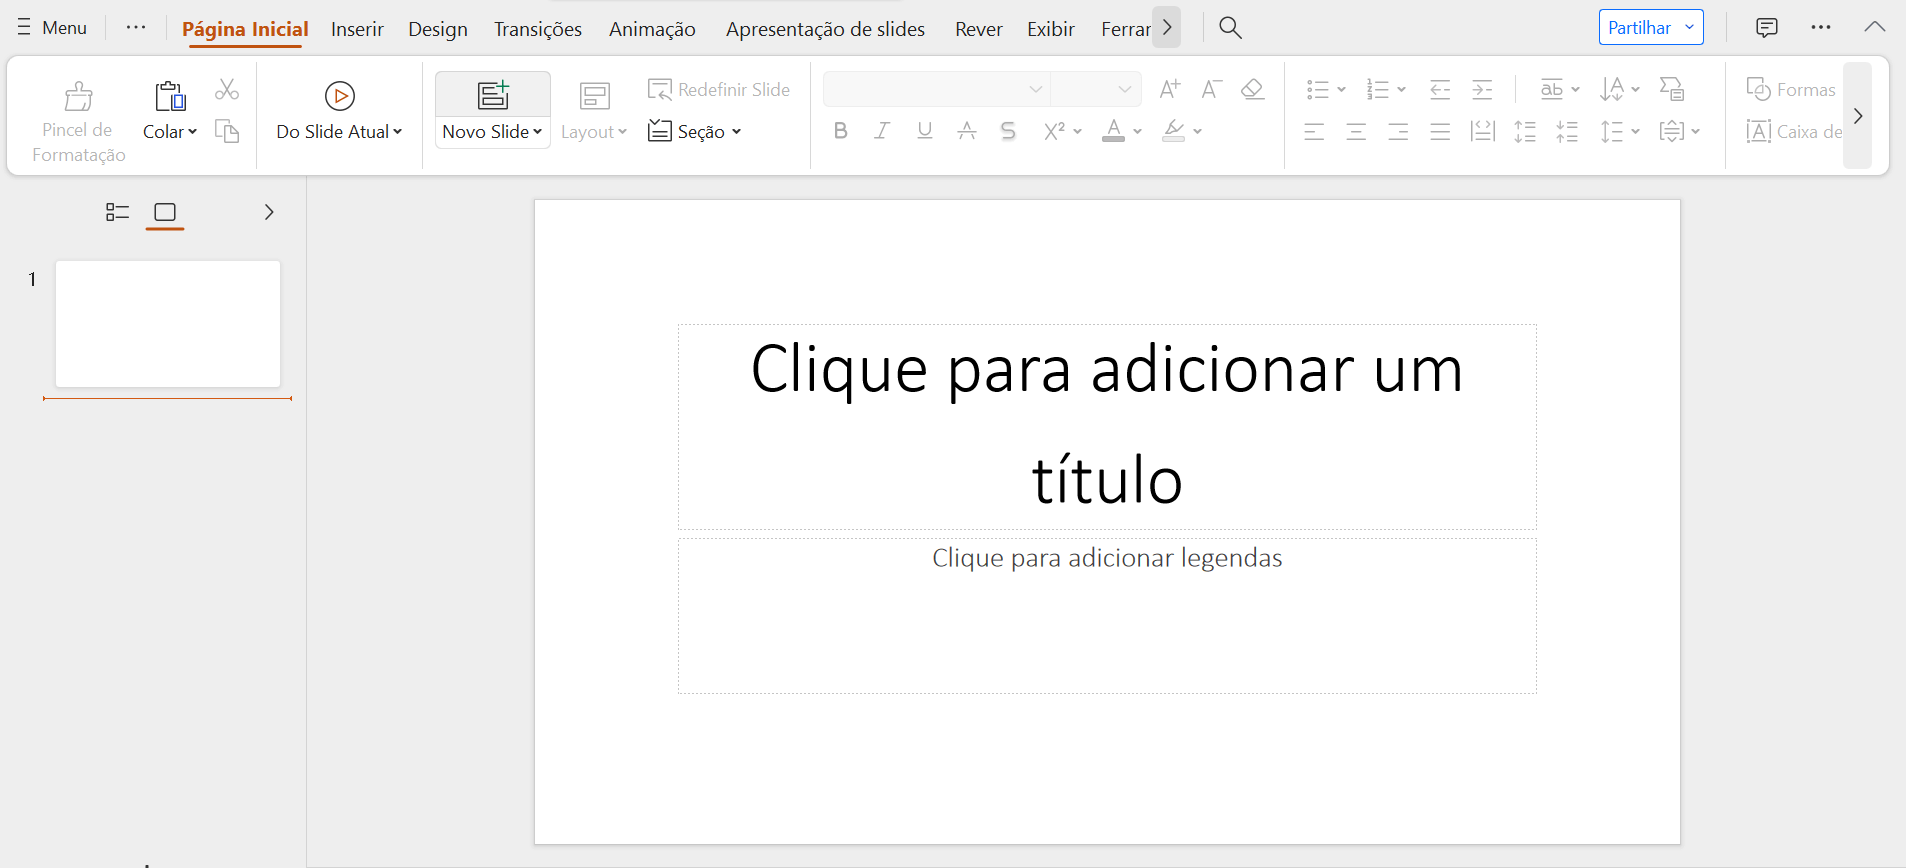Select Apresentação de slides tab

point(825,29)
